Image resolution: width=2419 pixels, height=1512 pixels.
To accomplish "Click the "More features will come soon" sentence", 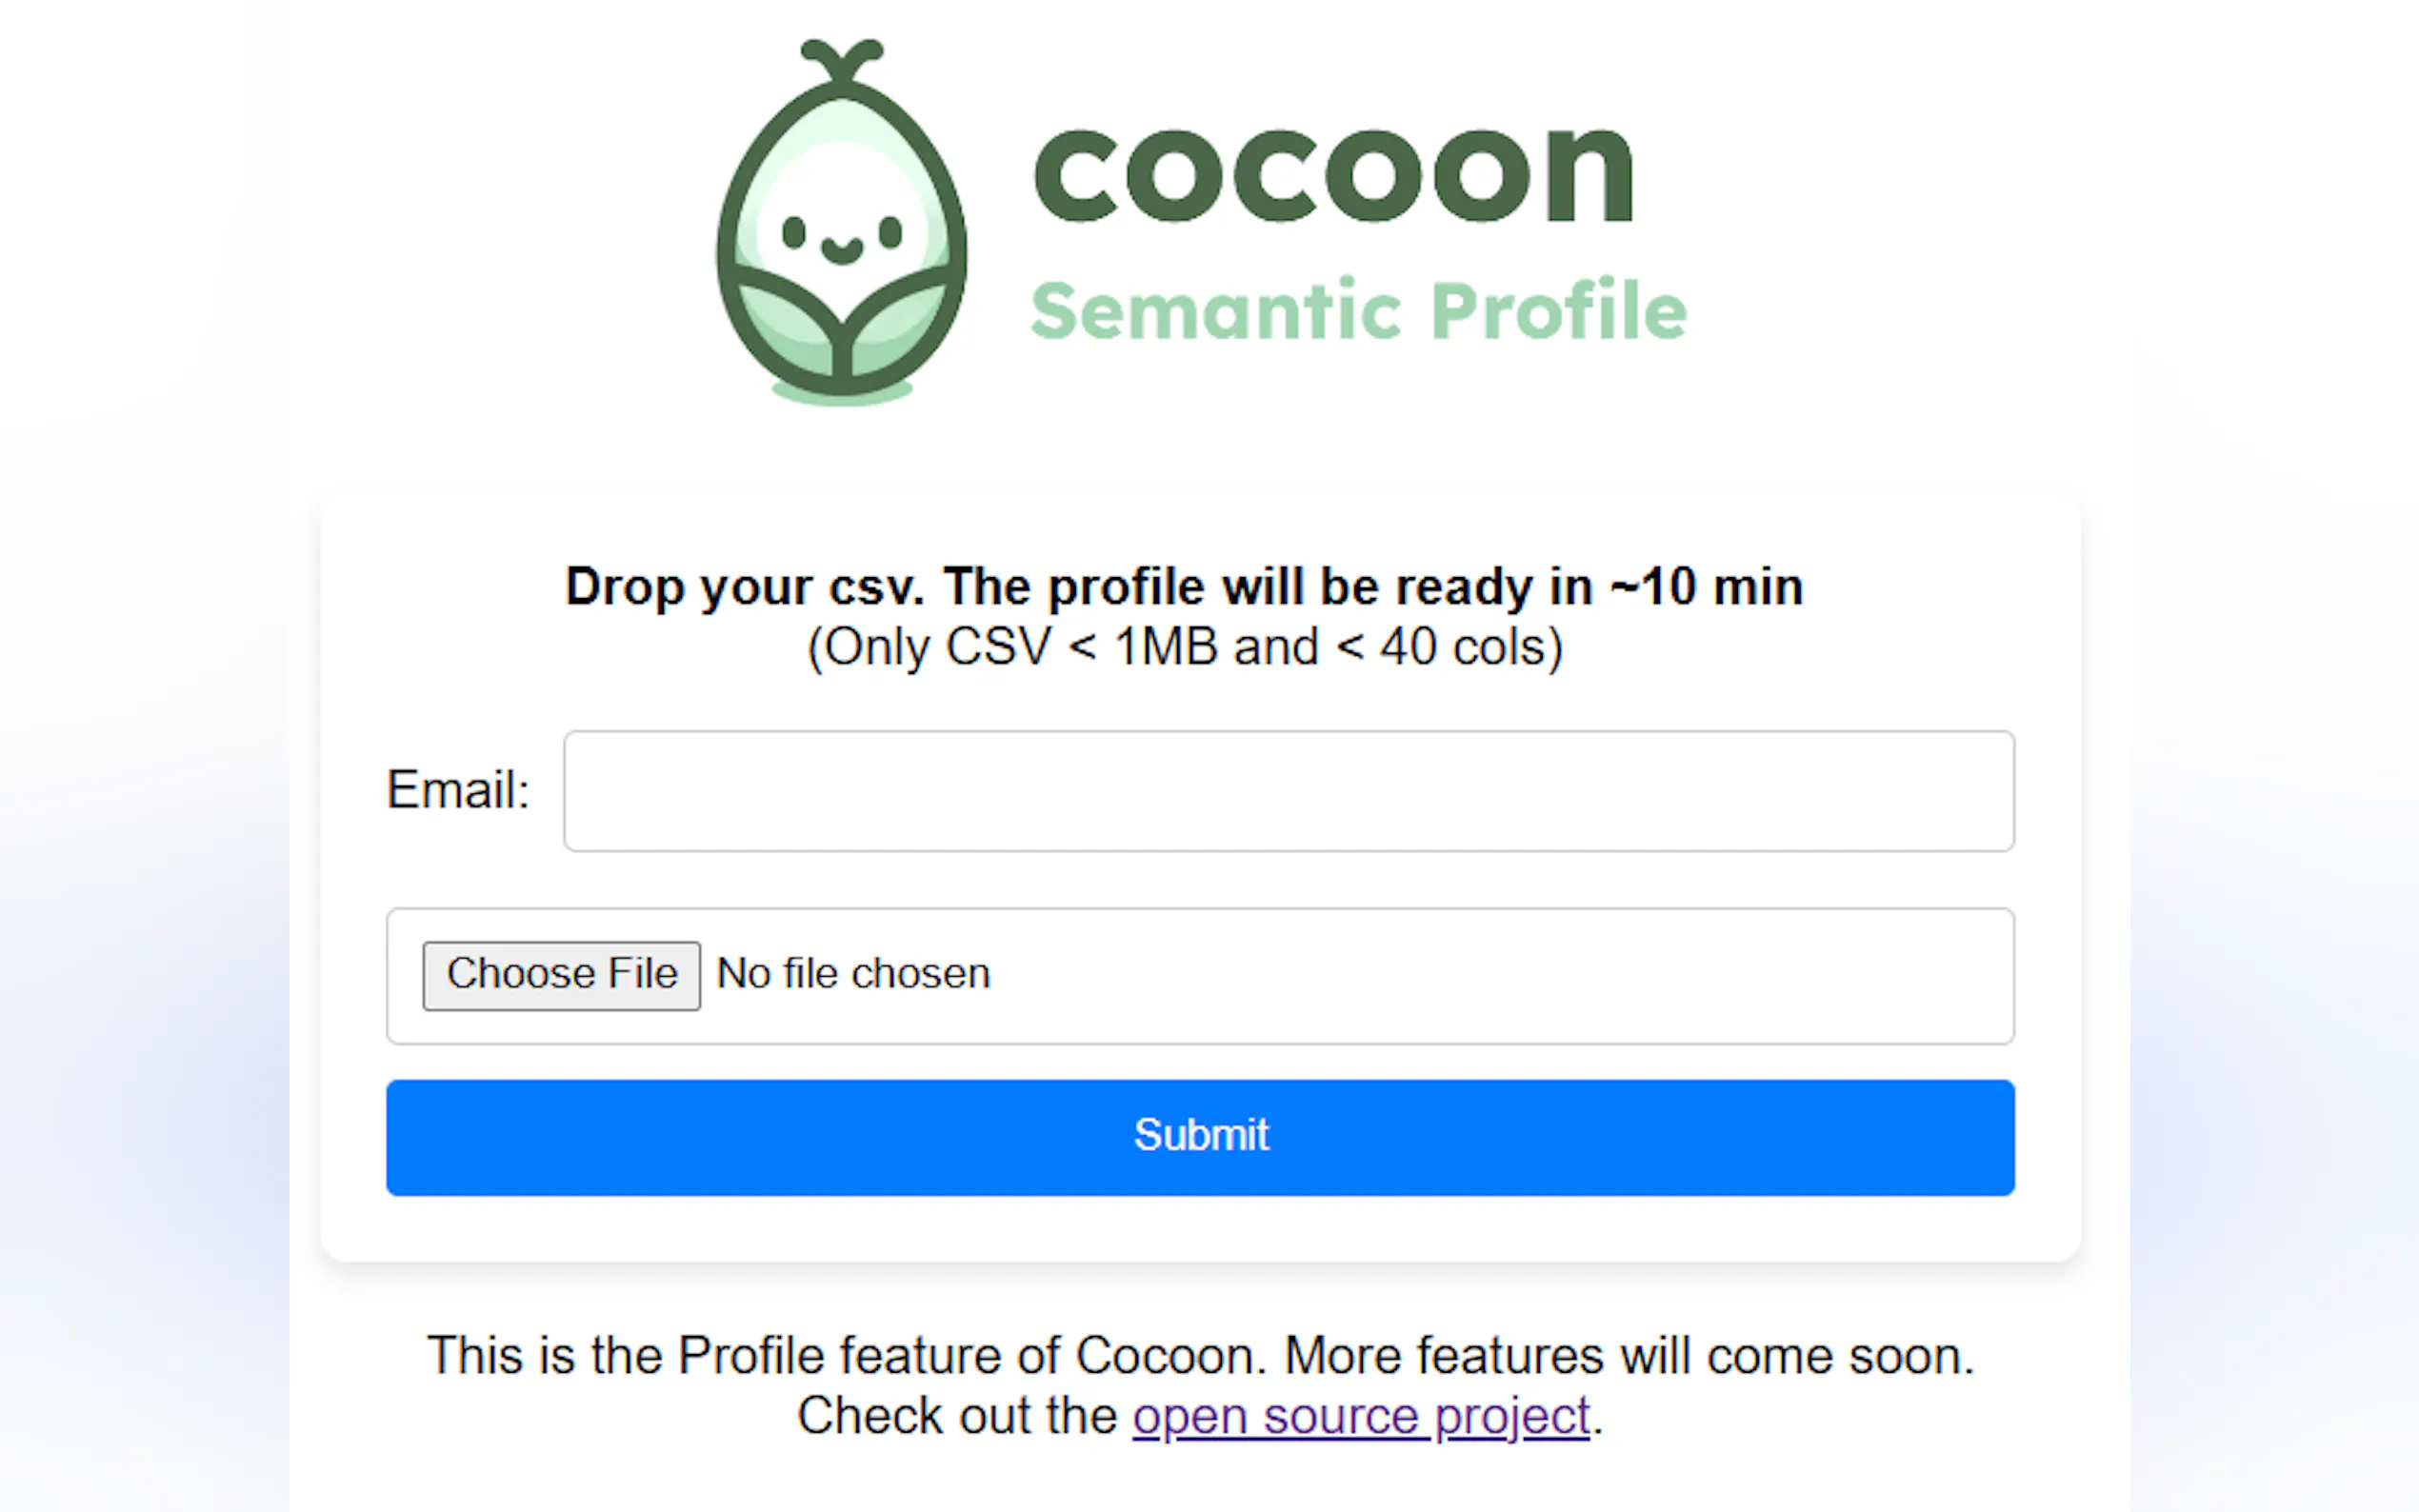I will click(x=1628, y=1357).
